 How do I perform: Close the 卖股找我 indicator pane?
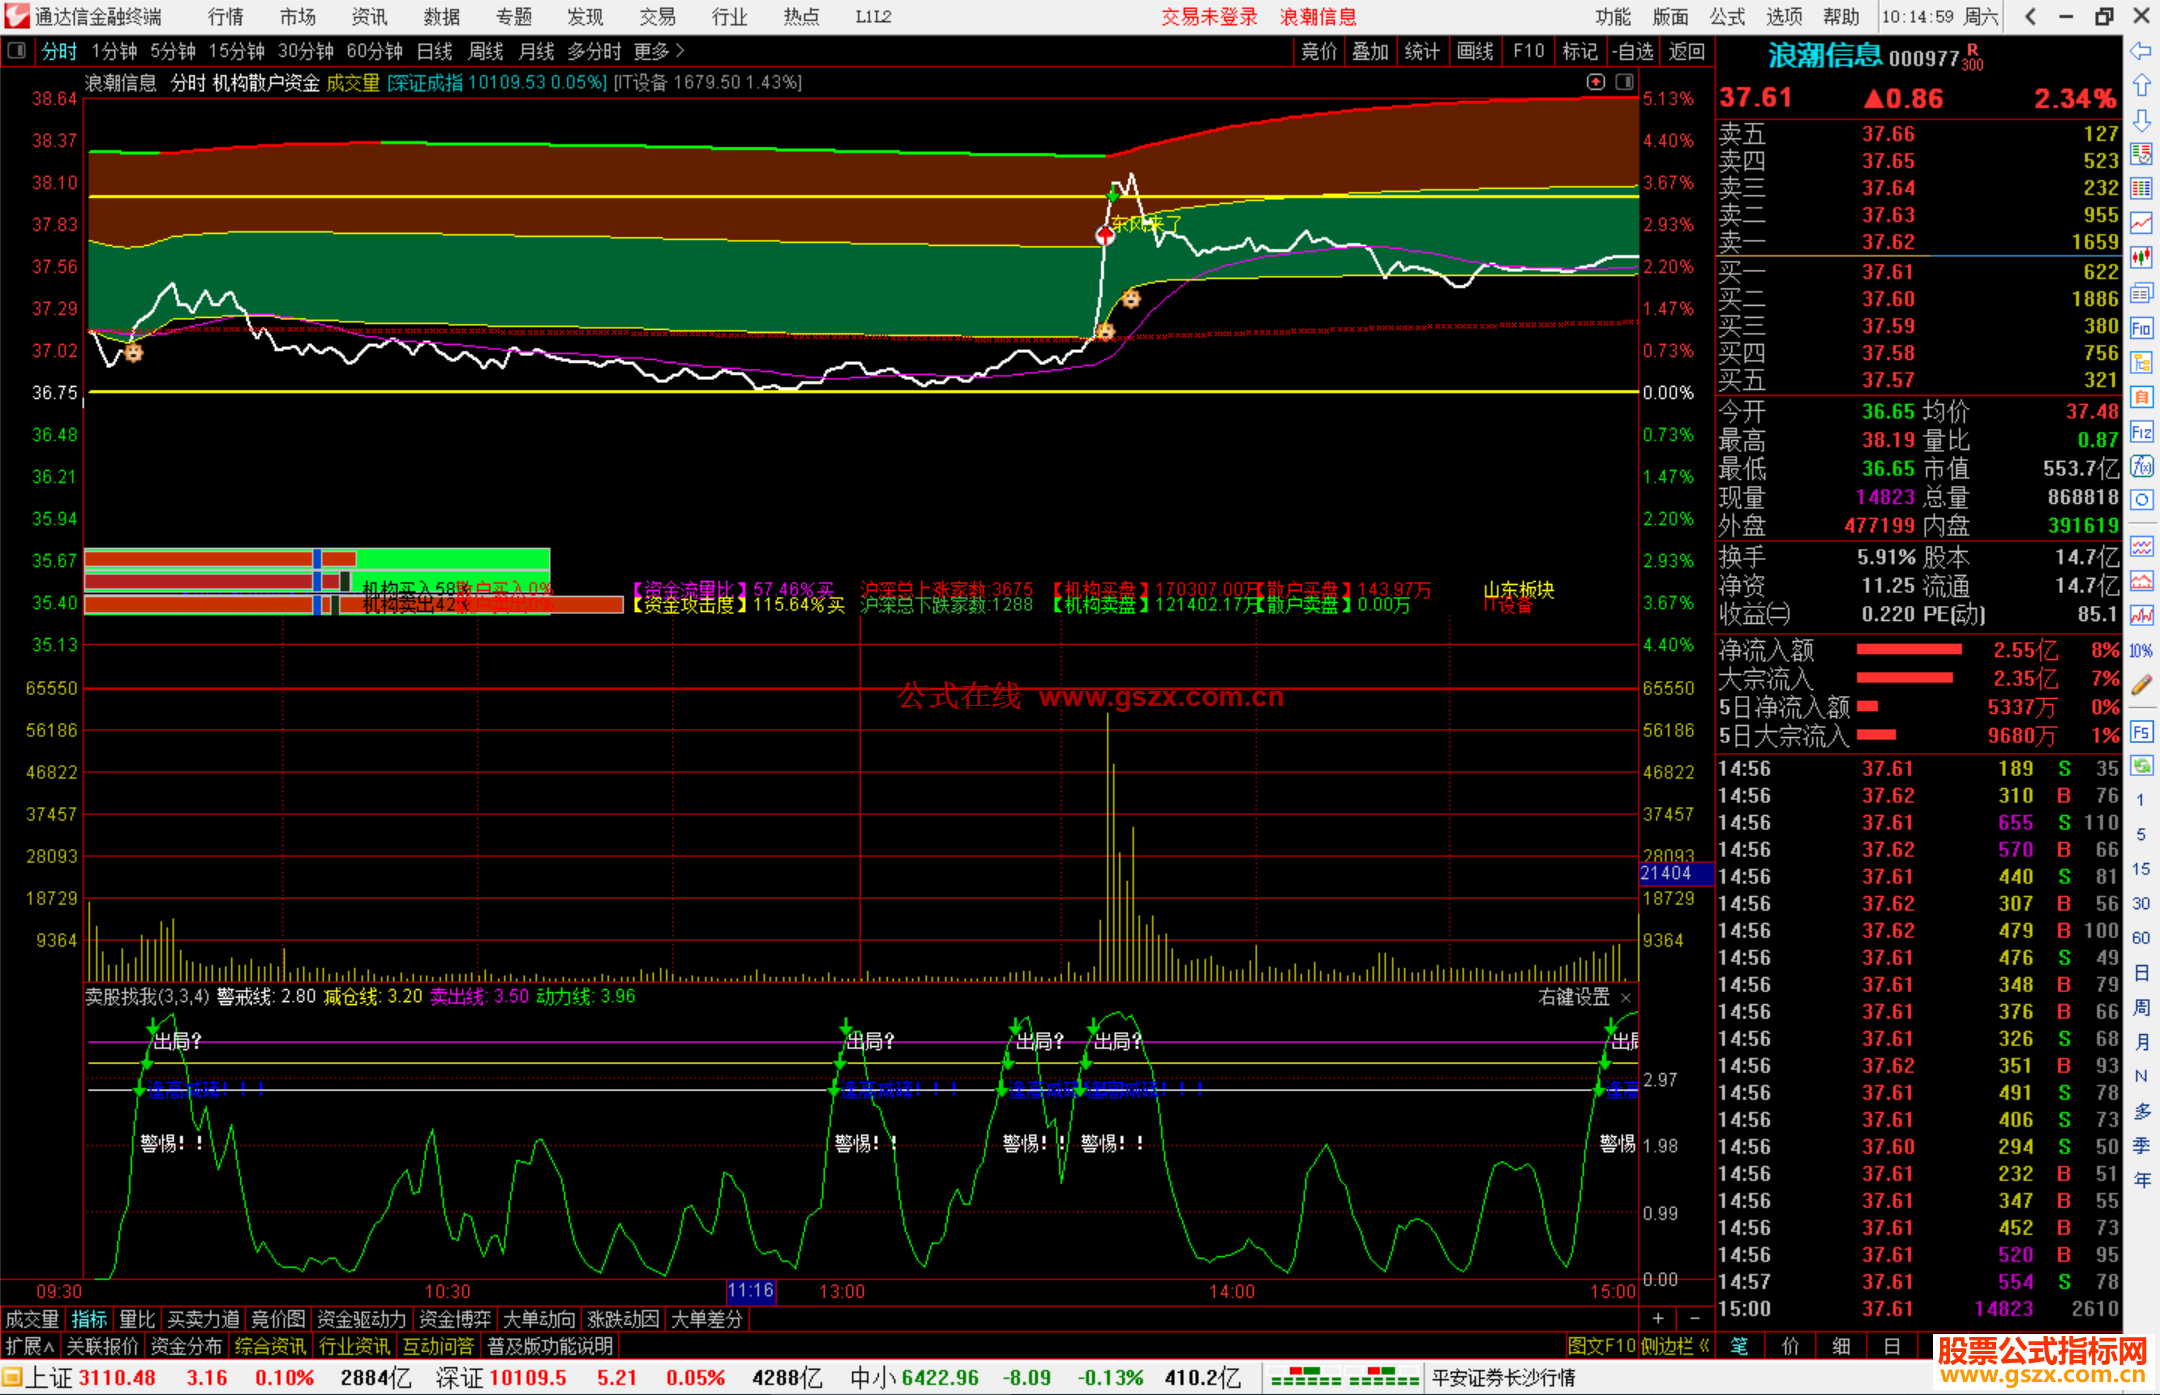tap(1626, 997)
